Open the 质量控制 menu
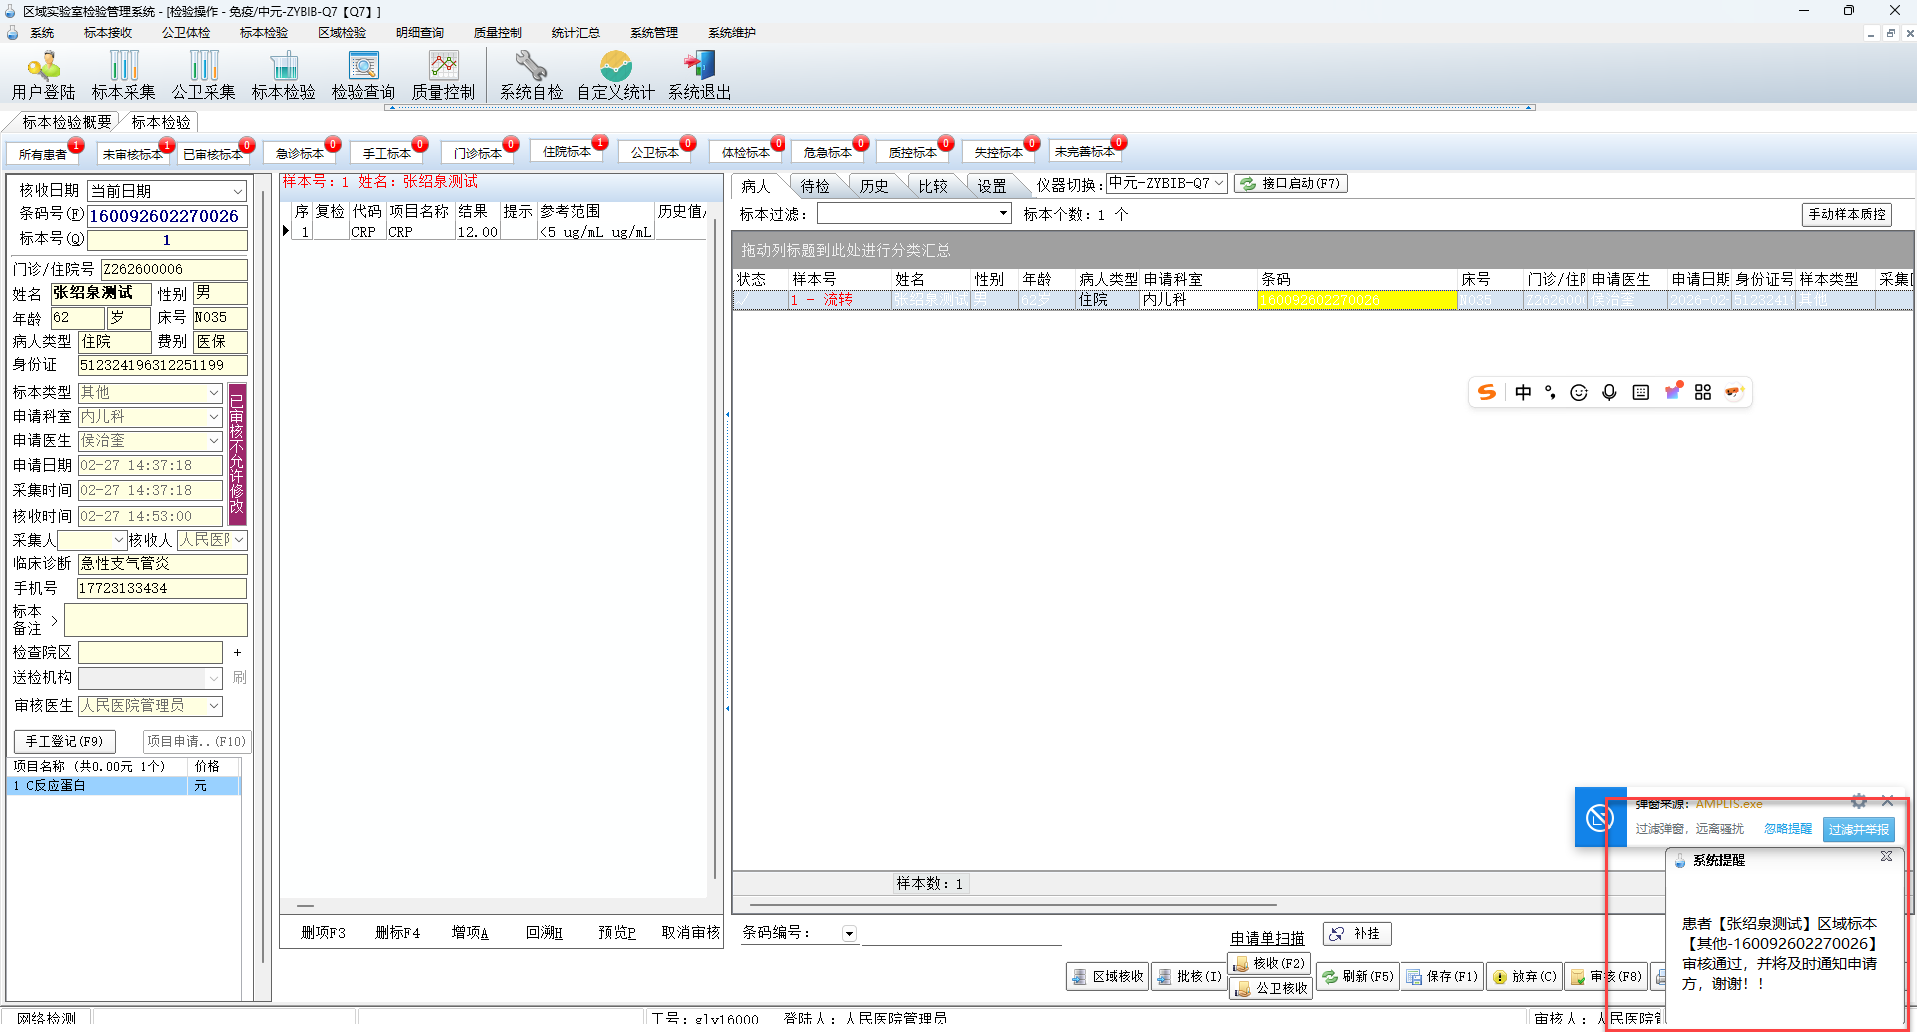Image resolution: width=1917 pixels, height=1032 pixels. pos(497,33)
